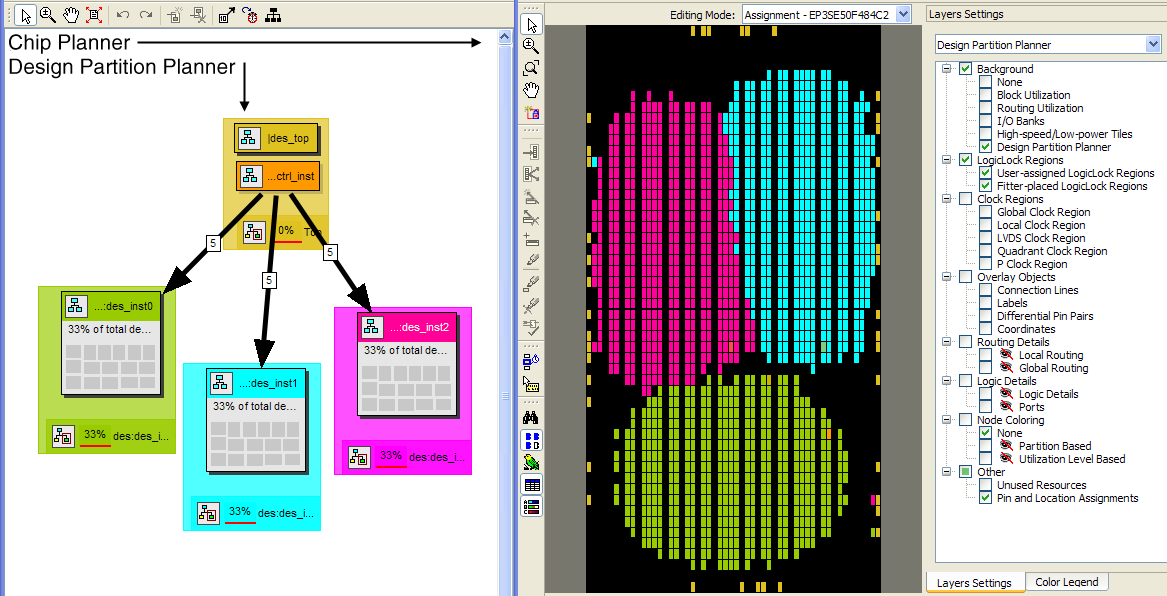Click the table grid icon in Chip Planner toolbar
Image resolution: width=1167 pixels, height=596 pixels.
click(x=531, y=485)
